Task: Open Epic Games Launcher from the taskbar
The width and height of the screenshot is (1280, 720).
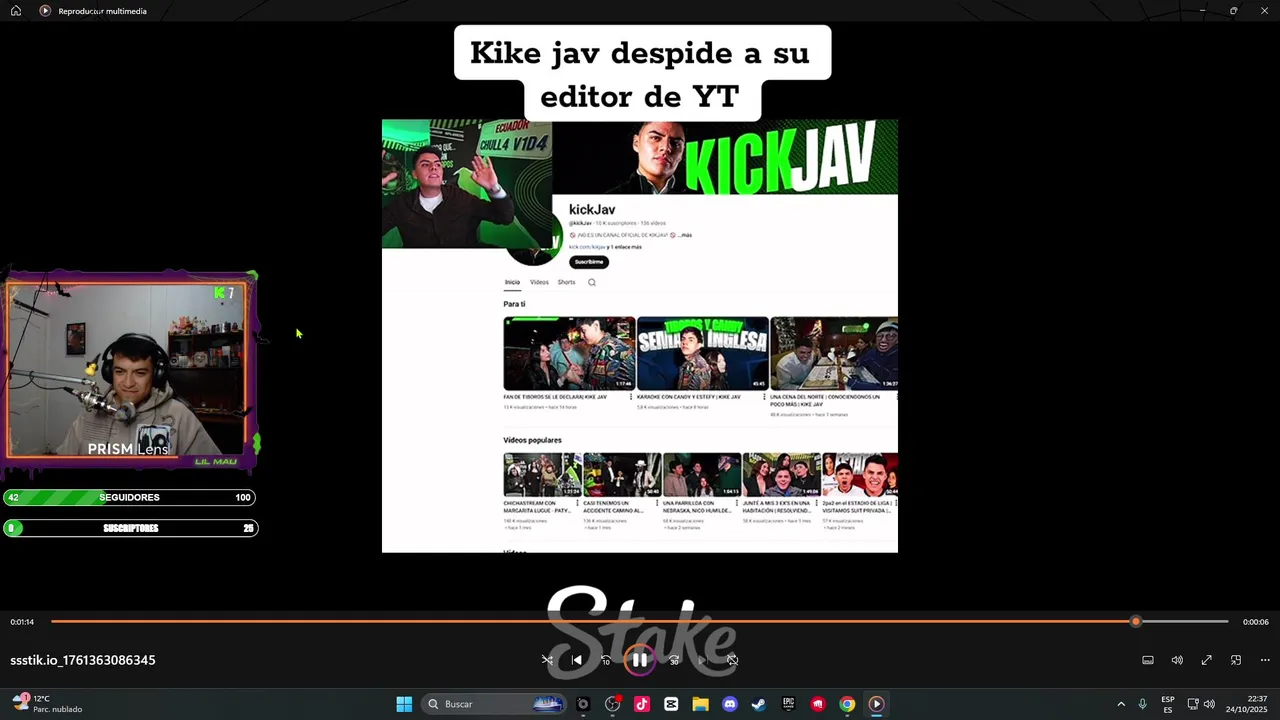Action: (788, 704)
